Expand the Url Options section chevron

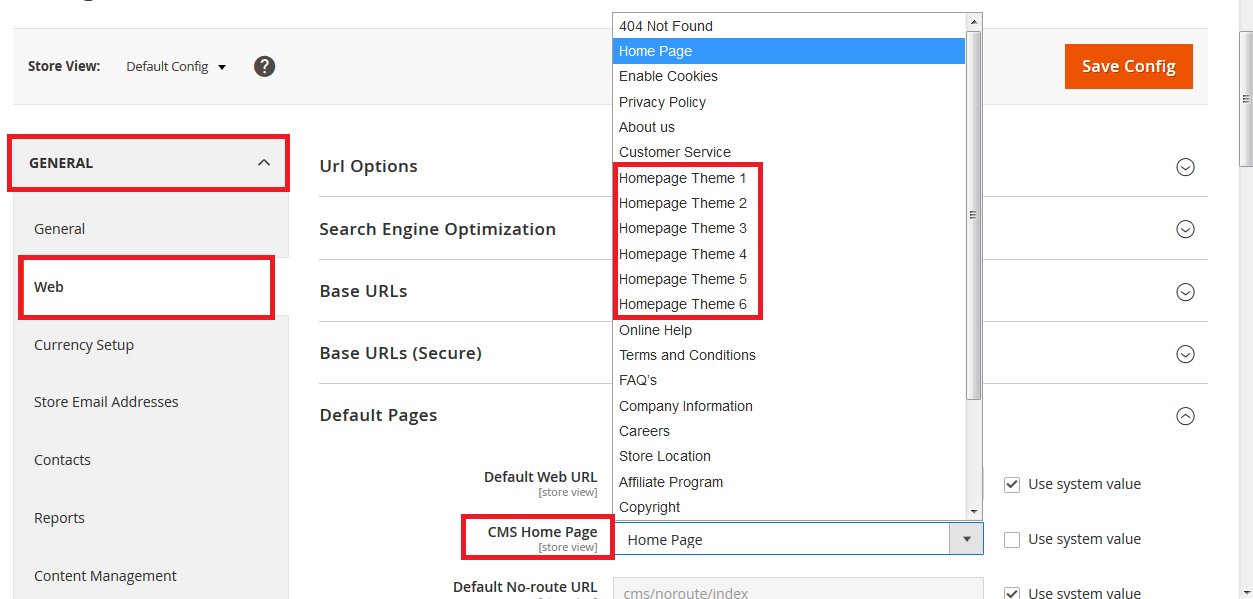tap(1185, 167)
